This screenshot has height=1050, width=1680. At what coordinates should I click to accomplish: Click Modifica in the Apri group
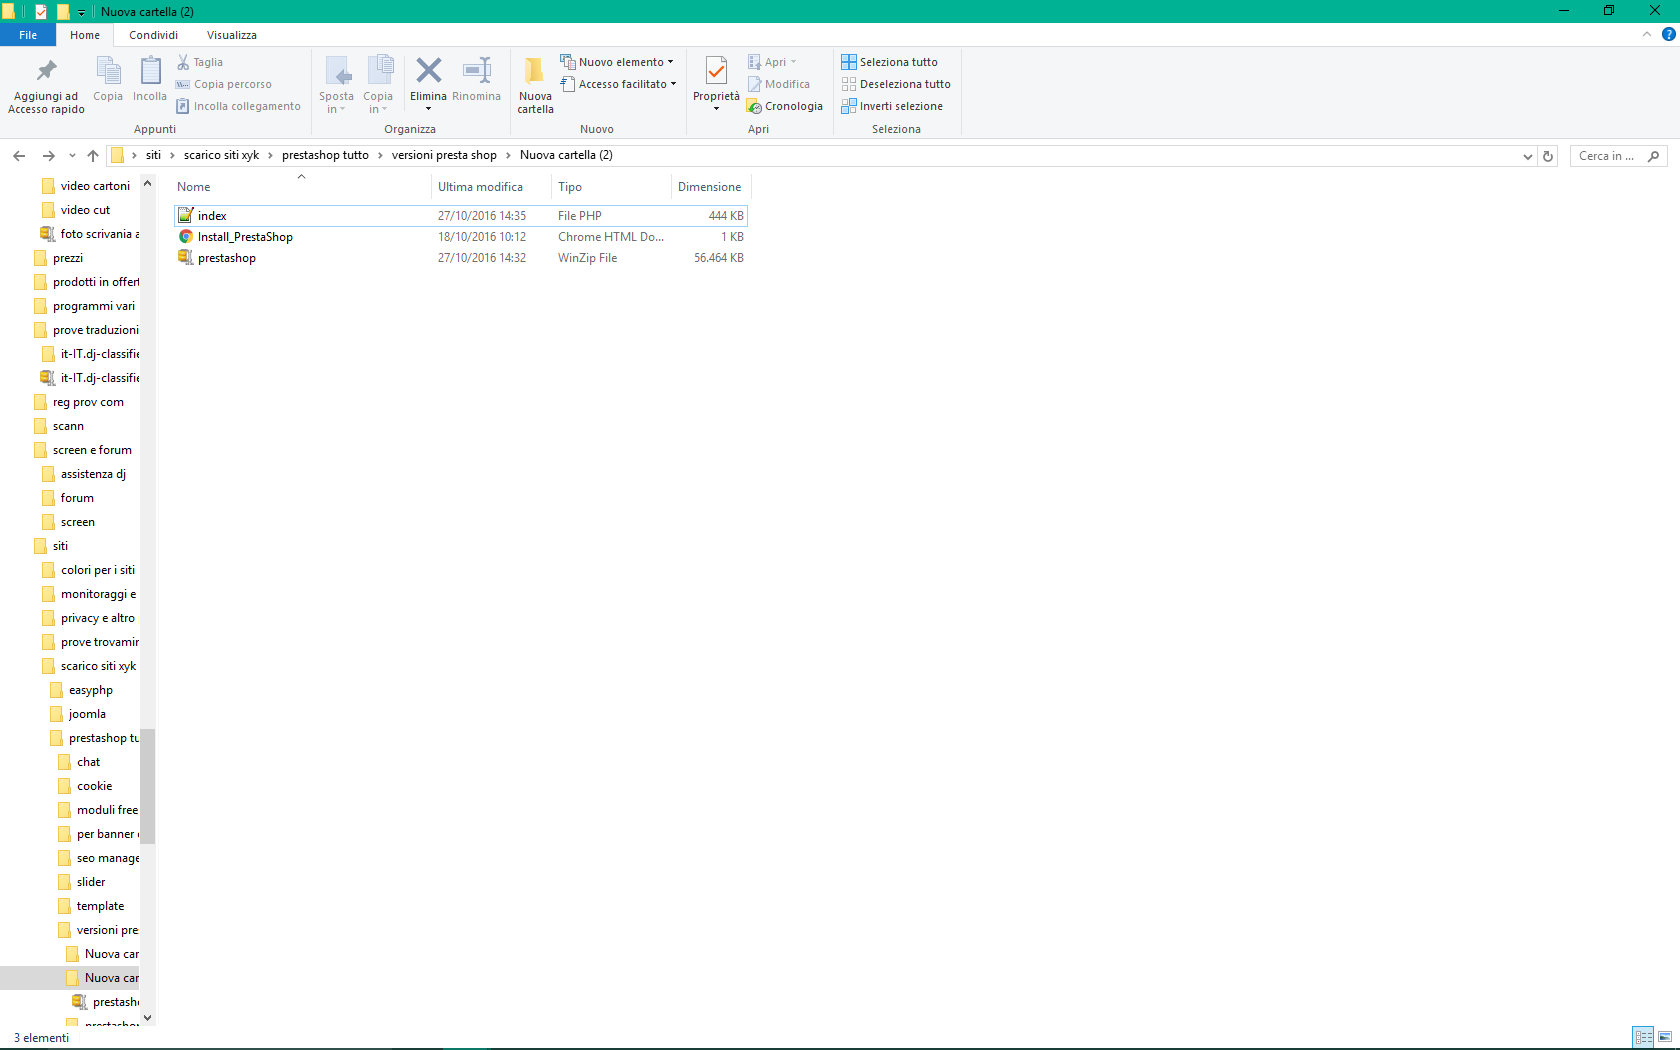(779, 84)
